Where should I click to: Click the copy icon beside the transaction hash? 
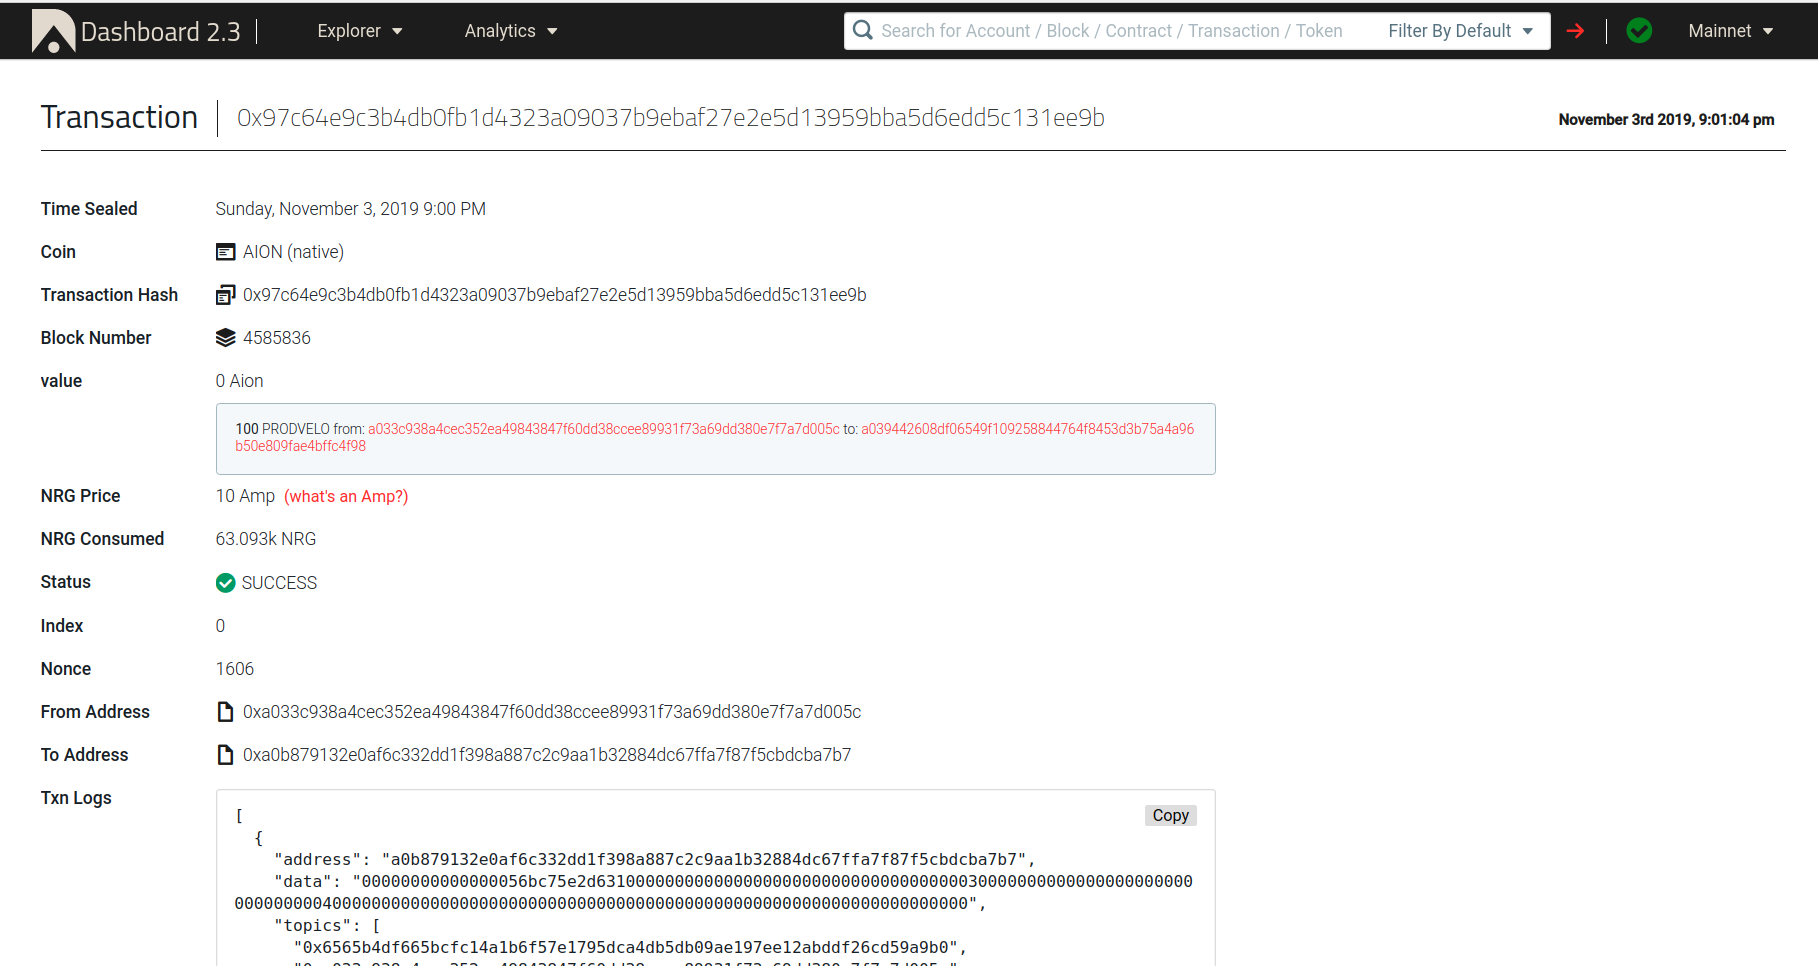coord(225,294)
